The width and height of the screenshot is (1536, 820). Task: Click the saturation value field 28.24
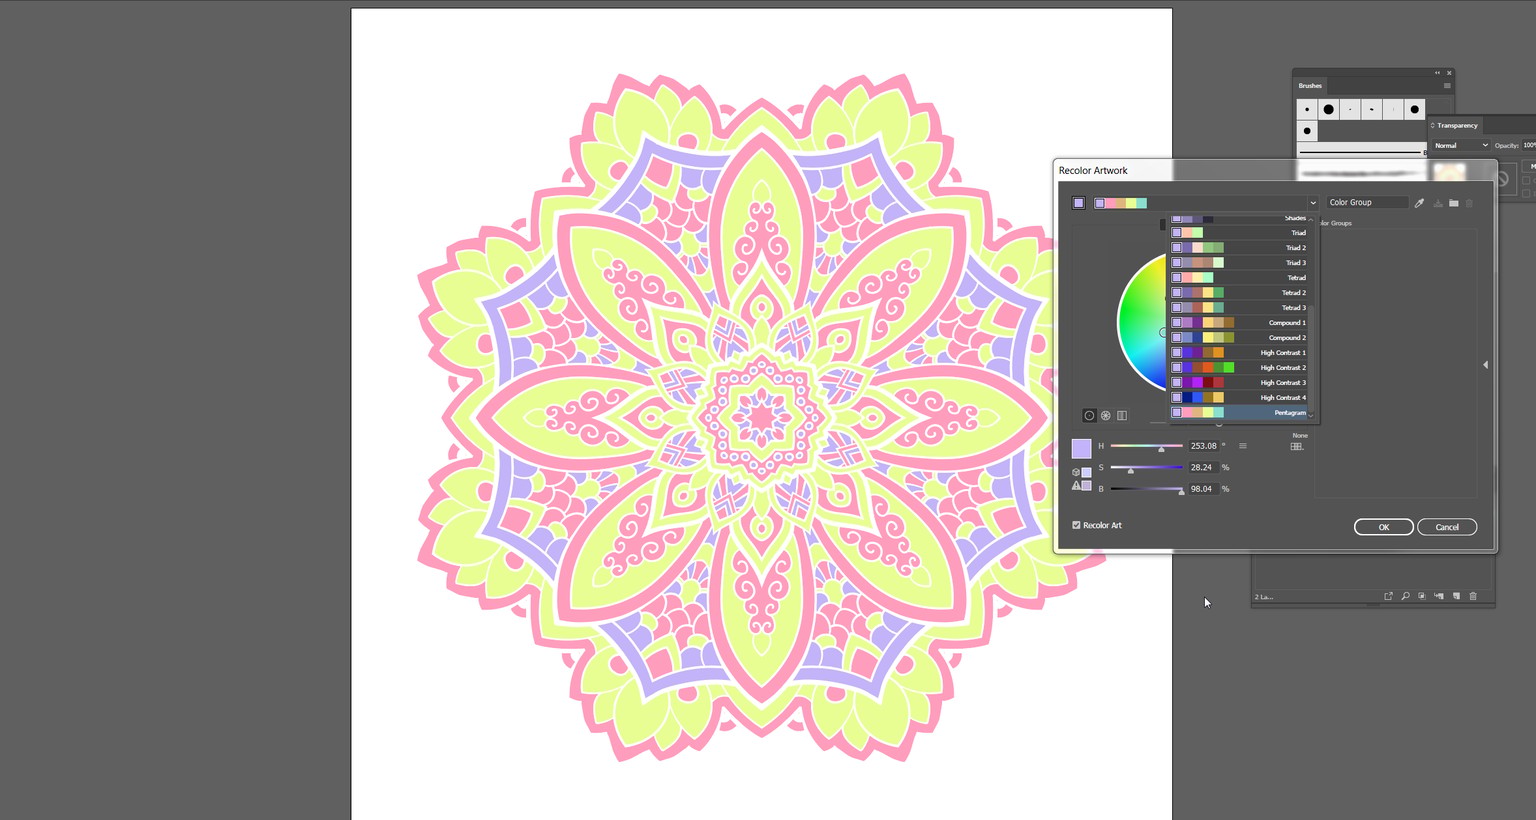pyautogui.click(x=1203, y=468)
